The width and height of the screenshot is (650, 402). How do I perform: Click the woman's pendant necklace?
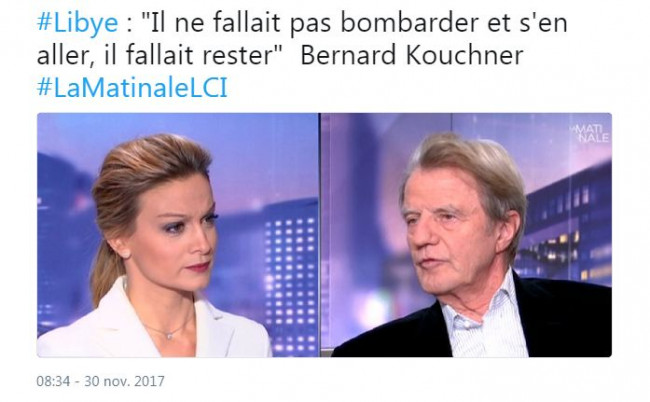(x=169, y=335)
